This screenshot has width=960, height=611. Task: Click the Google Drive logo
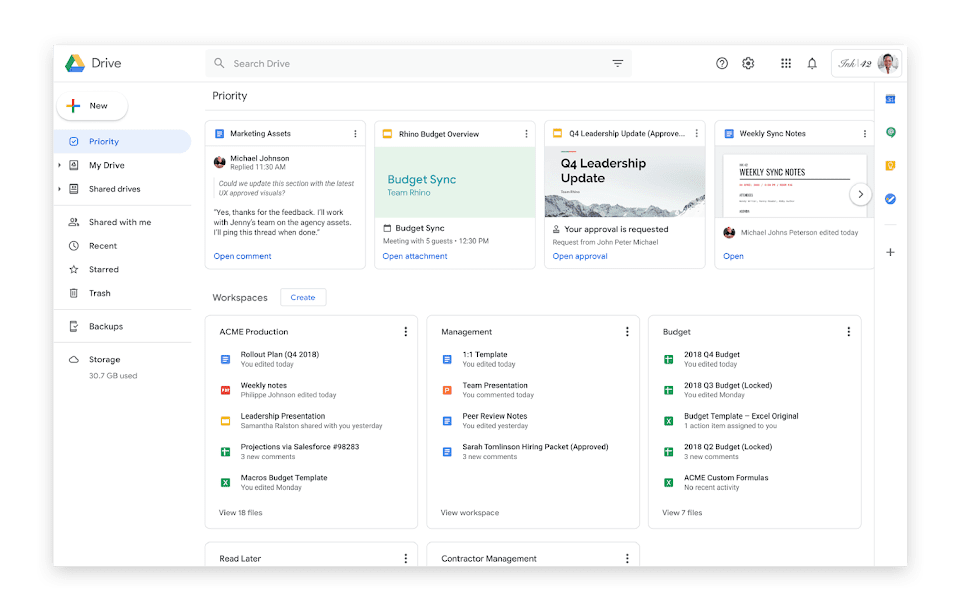coord(75,63)
